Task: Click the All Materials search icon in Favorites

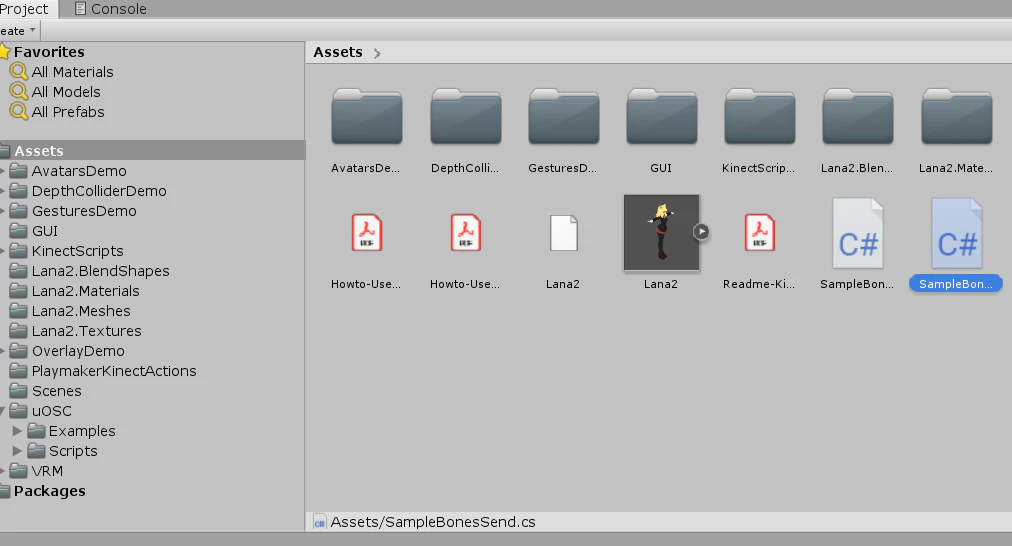Action: pos(19,71)
